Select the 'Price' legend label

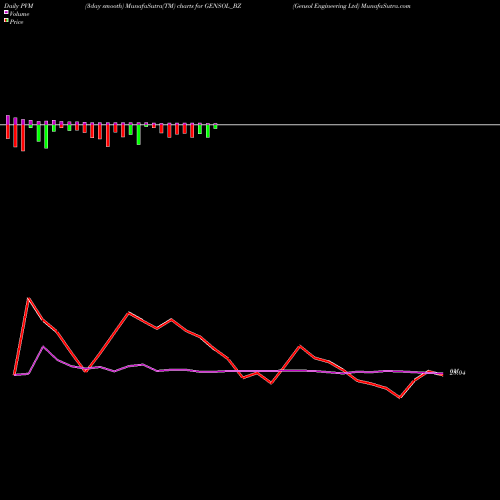[x=16, y=22]
